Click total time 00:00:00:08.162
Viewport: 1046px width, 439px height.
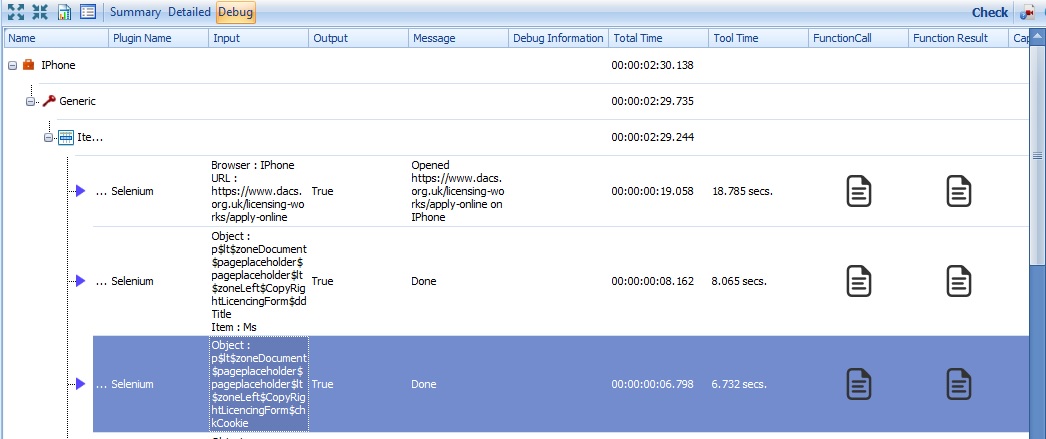point(652,281)
